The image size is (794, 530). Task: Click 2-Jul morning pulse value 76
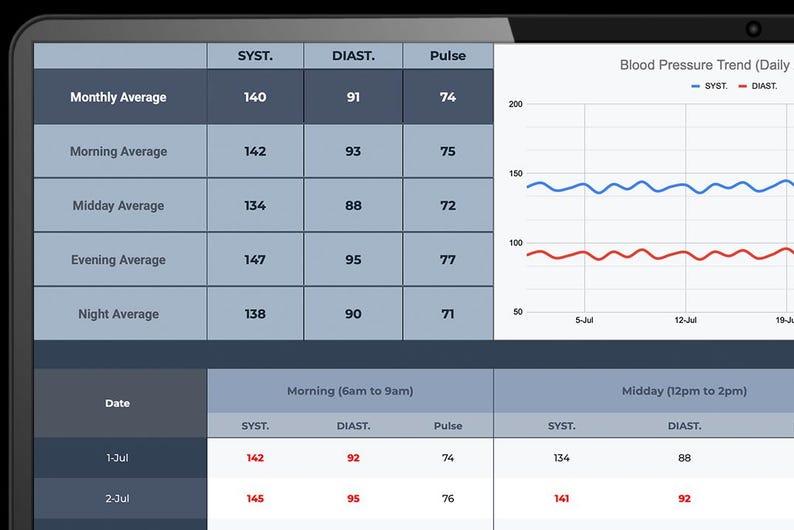pyautogui.click(x=448, y=499)
